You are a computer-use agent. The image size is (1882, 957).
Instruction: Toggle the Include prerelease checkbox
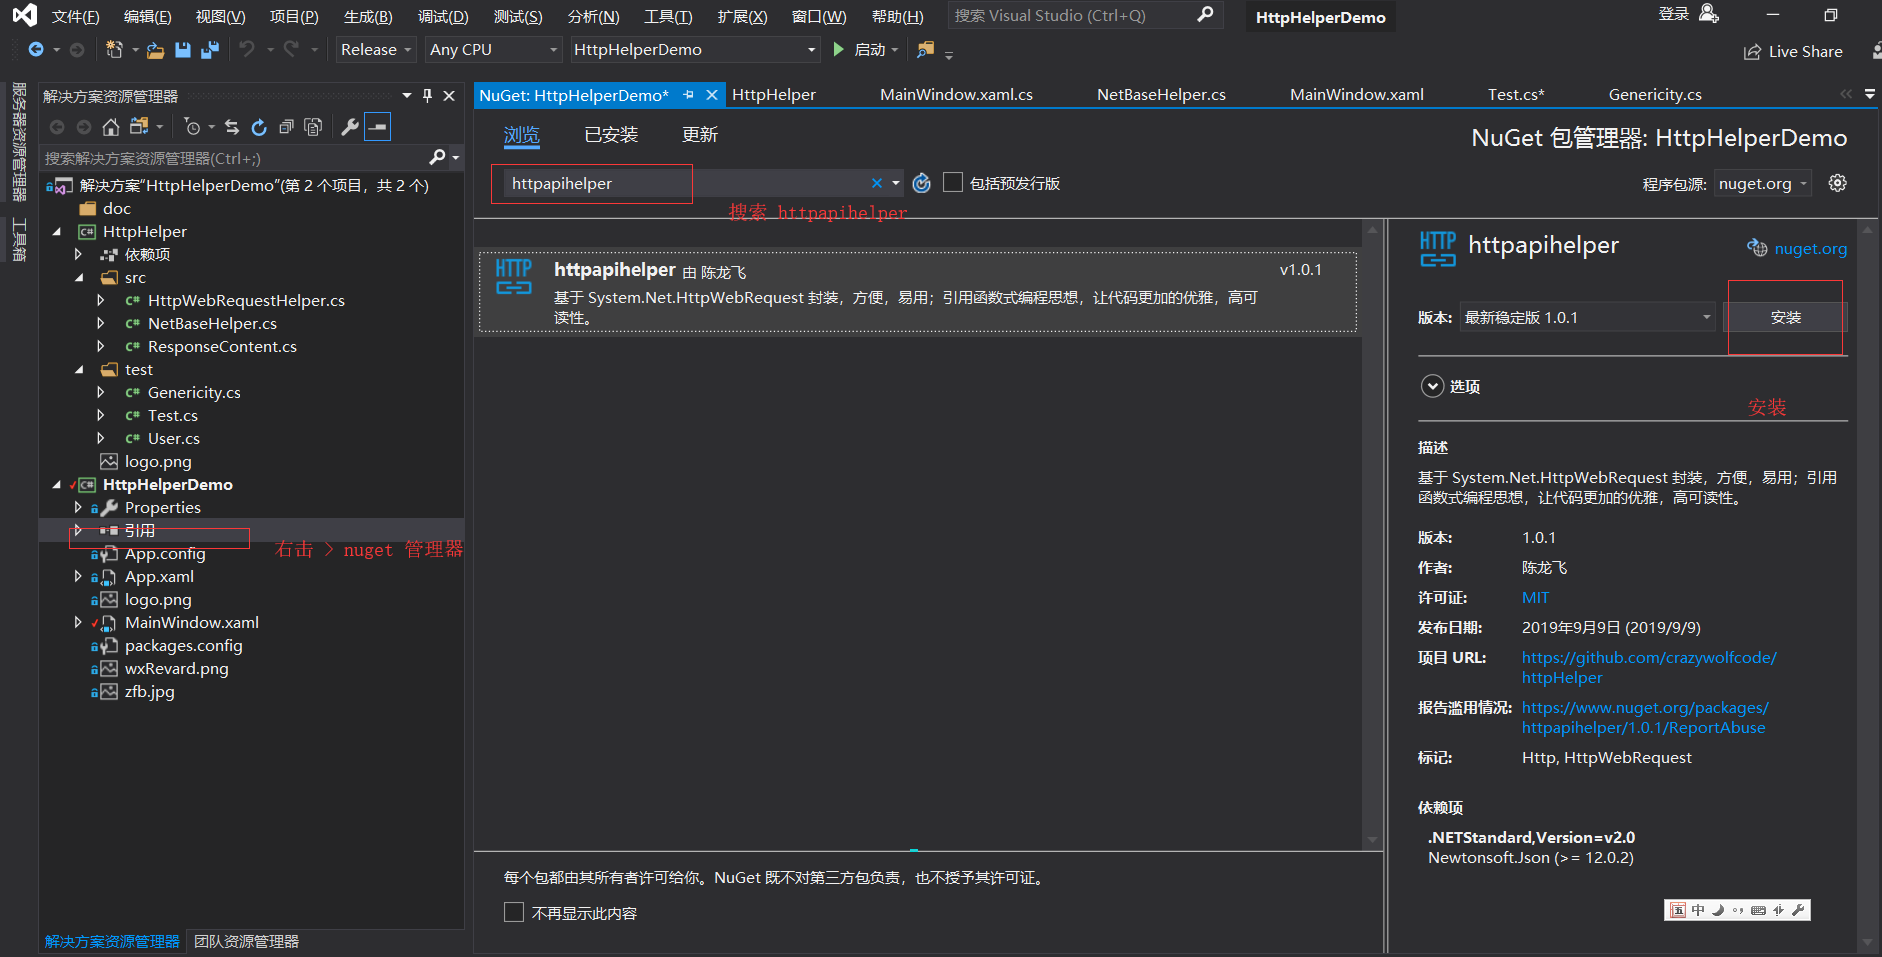tap(953, 182)
